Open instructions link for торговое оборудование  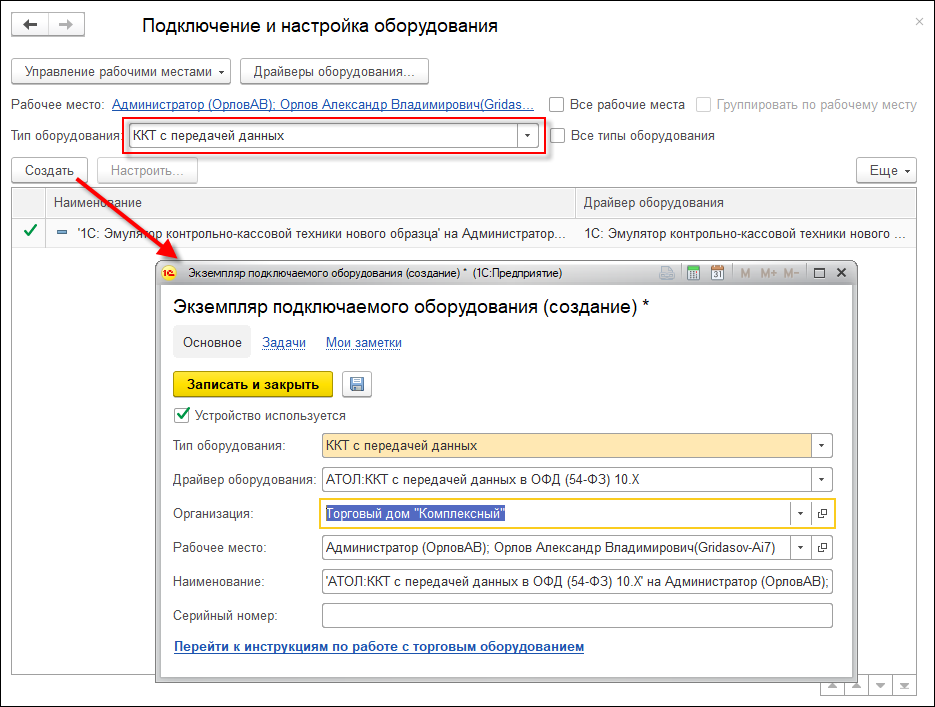[x=379, y=647]
